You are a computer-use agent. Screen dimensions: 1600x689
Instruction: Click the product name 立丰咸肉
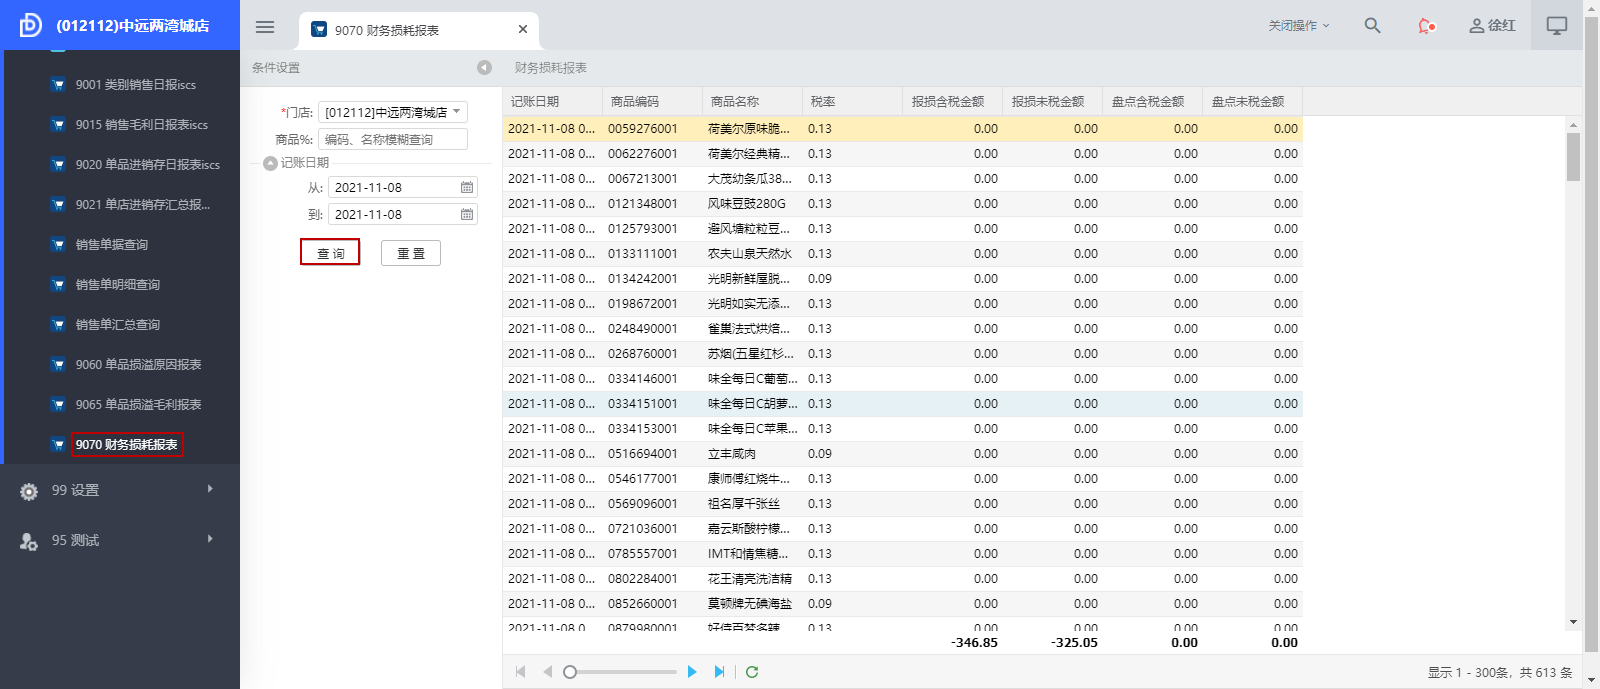(732, 454)
